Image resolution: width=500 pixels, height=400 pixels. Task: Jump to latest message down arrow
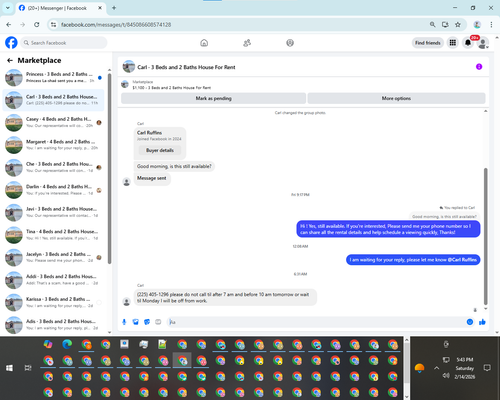[475, 310]
